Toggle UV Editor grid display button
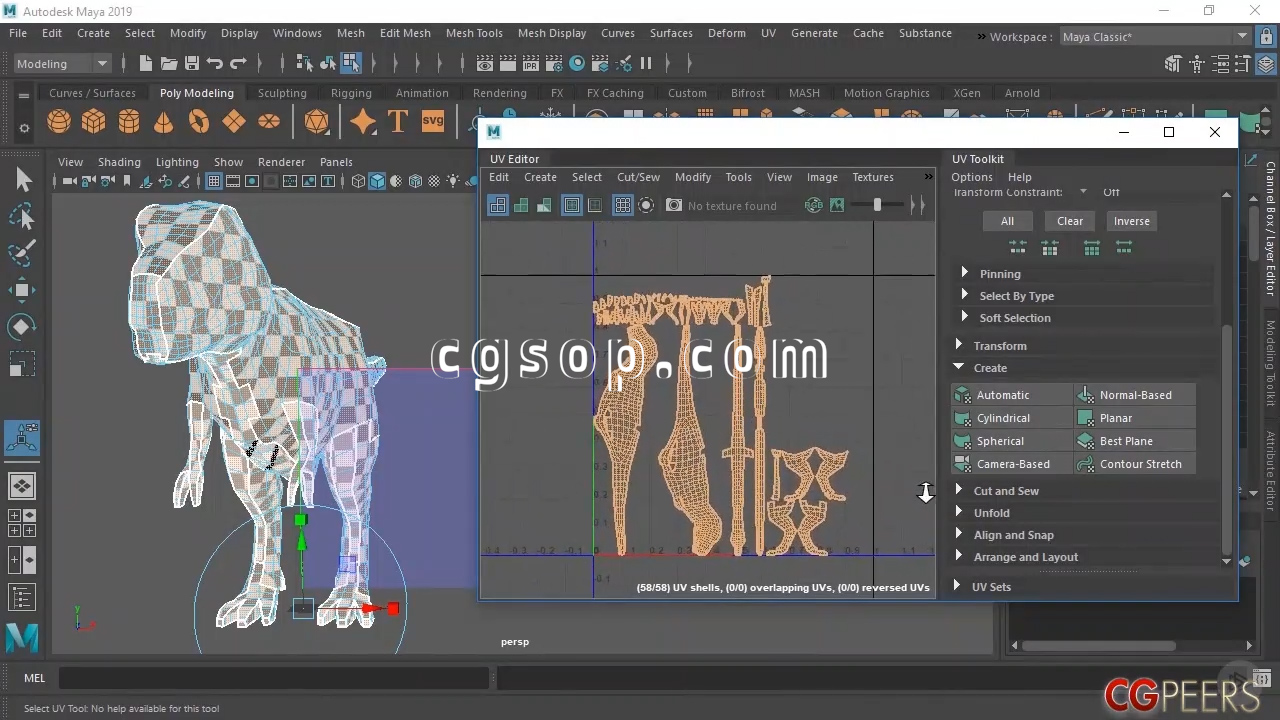The width and height of the screenshot is (1280, 720). pos(622,205)
